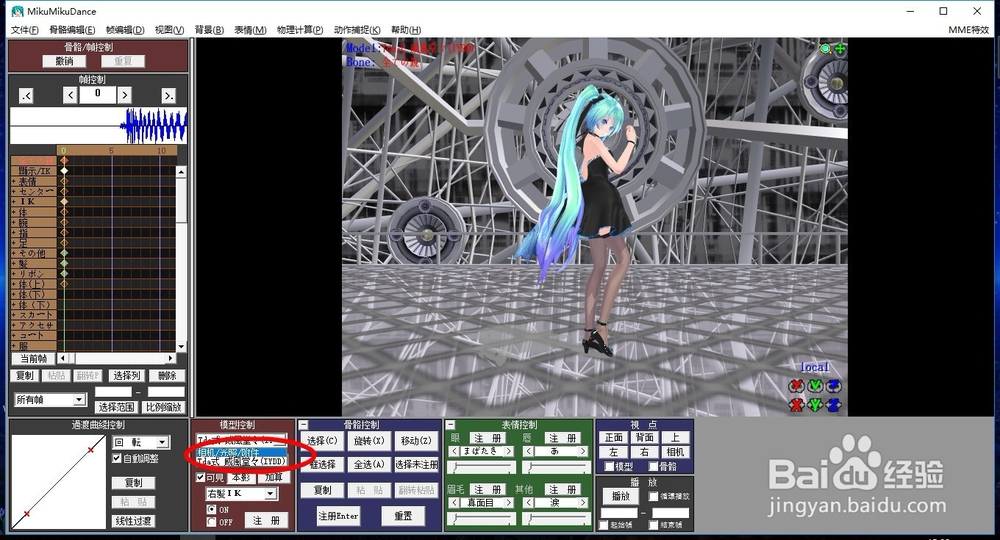This screenshot has height=540, width=1000.
Task: Open the 帧编辑(D) menu
Action: pos(125,30)
